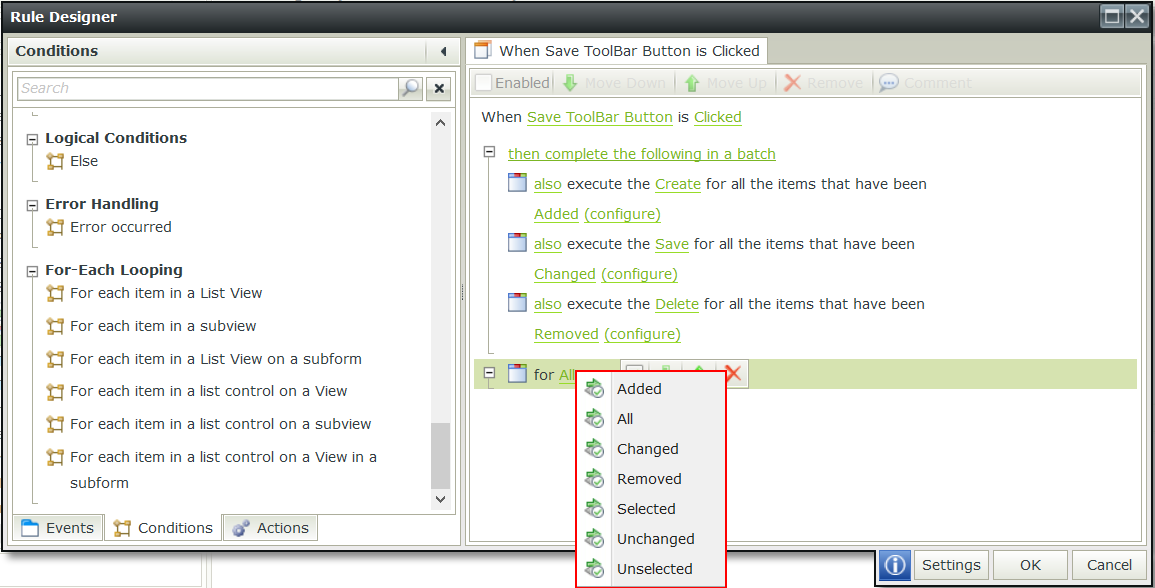Image resolution: width=1155 pixels, height=588 pixels.
Task: Click the Remove toolbar button
Action: [823, 83]
